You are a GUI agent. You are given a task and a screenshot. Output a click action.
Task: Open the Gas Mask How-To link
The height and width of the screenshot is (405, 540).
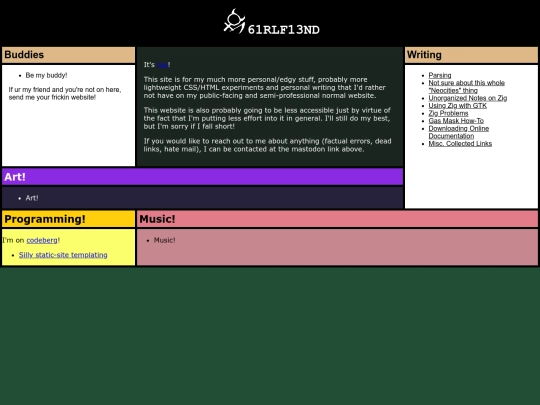456,121
